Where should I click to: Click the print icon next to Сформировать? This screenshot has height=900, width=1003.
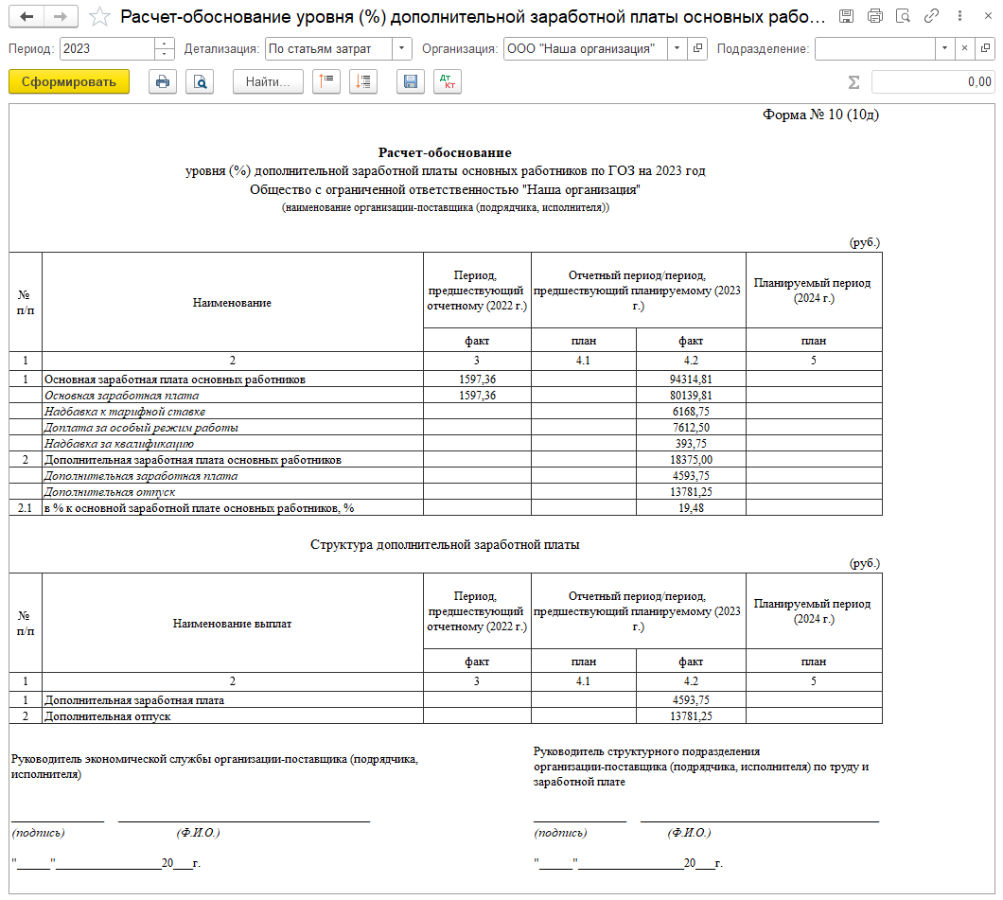click(x=162, y=83)
